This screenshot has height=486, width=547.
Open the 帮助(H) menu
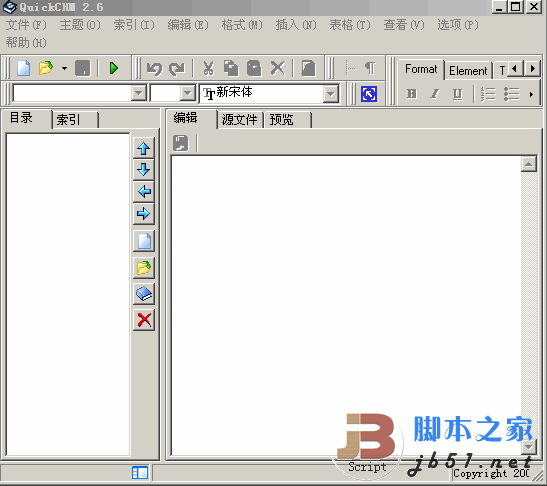click(x=26, y=43)
